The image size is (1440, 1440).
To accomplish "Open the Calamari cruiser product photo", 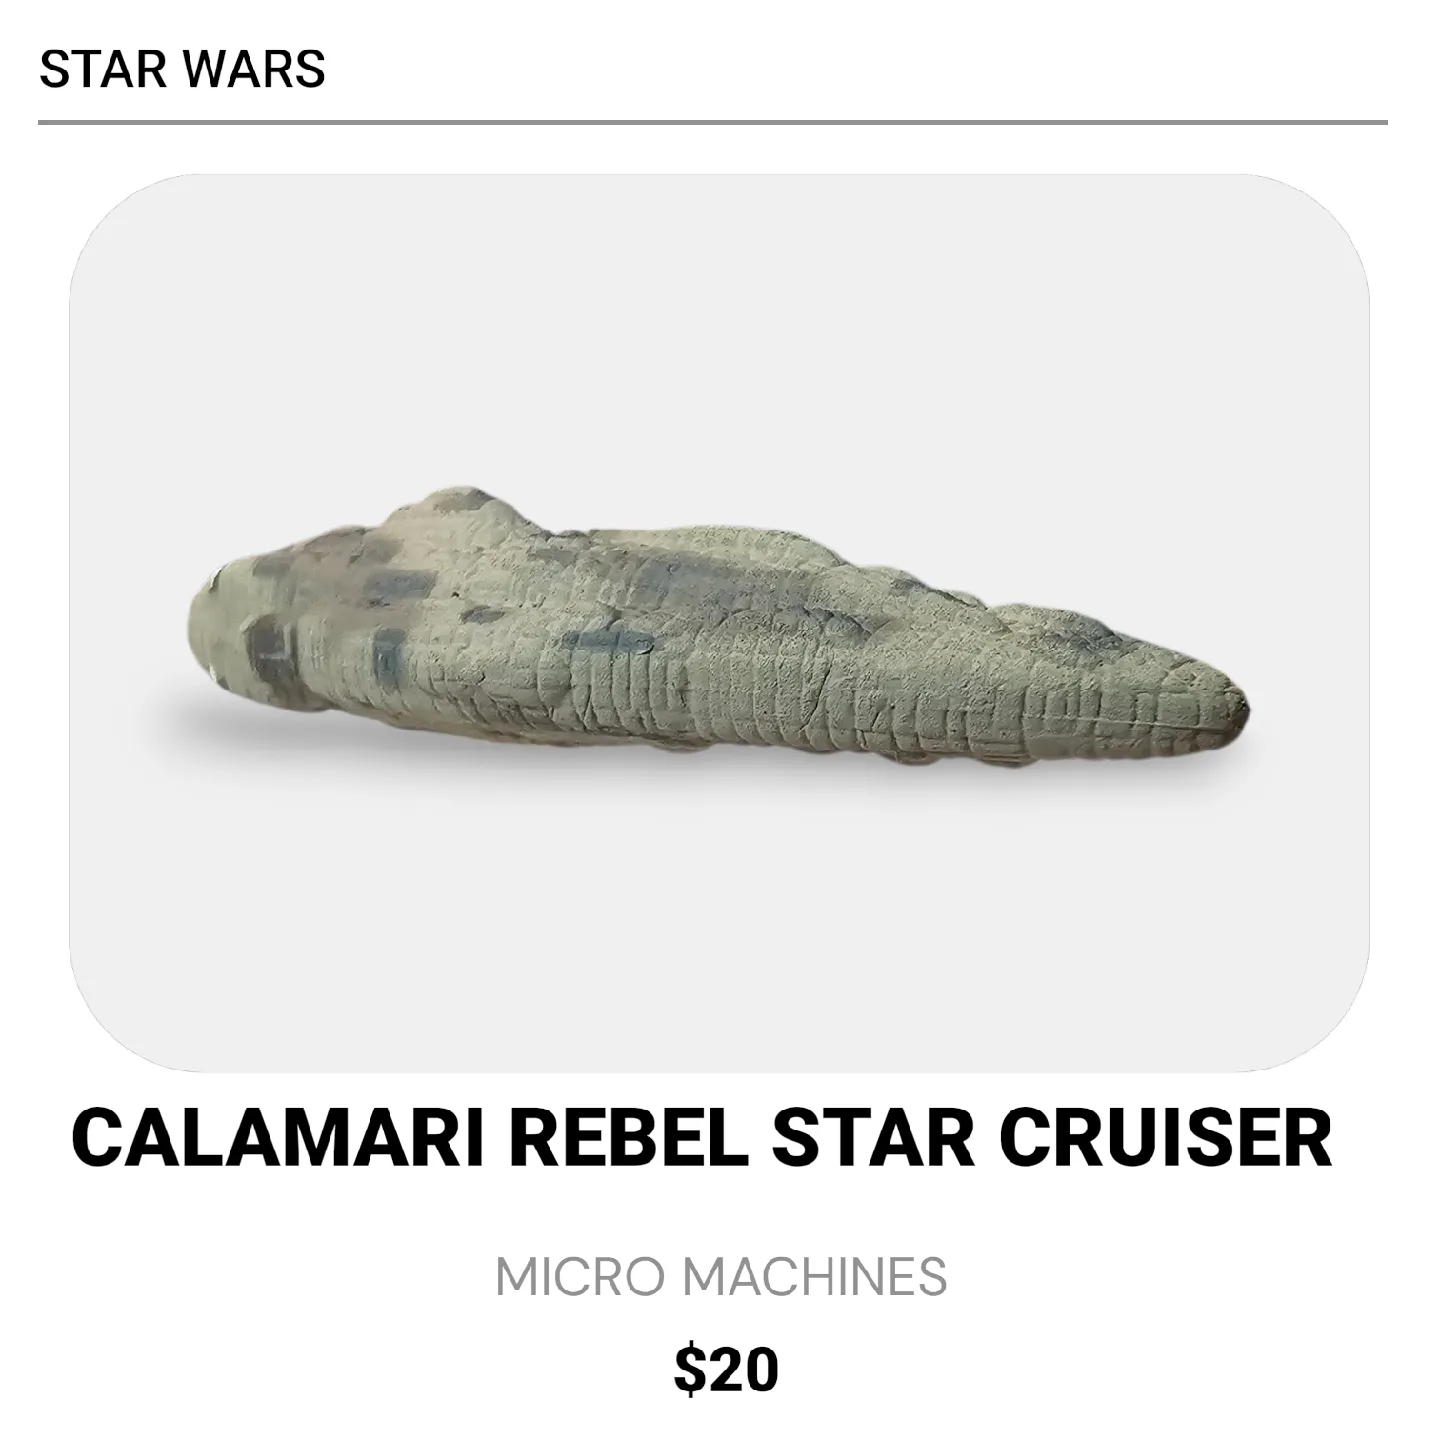I will coord(719,623).
